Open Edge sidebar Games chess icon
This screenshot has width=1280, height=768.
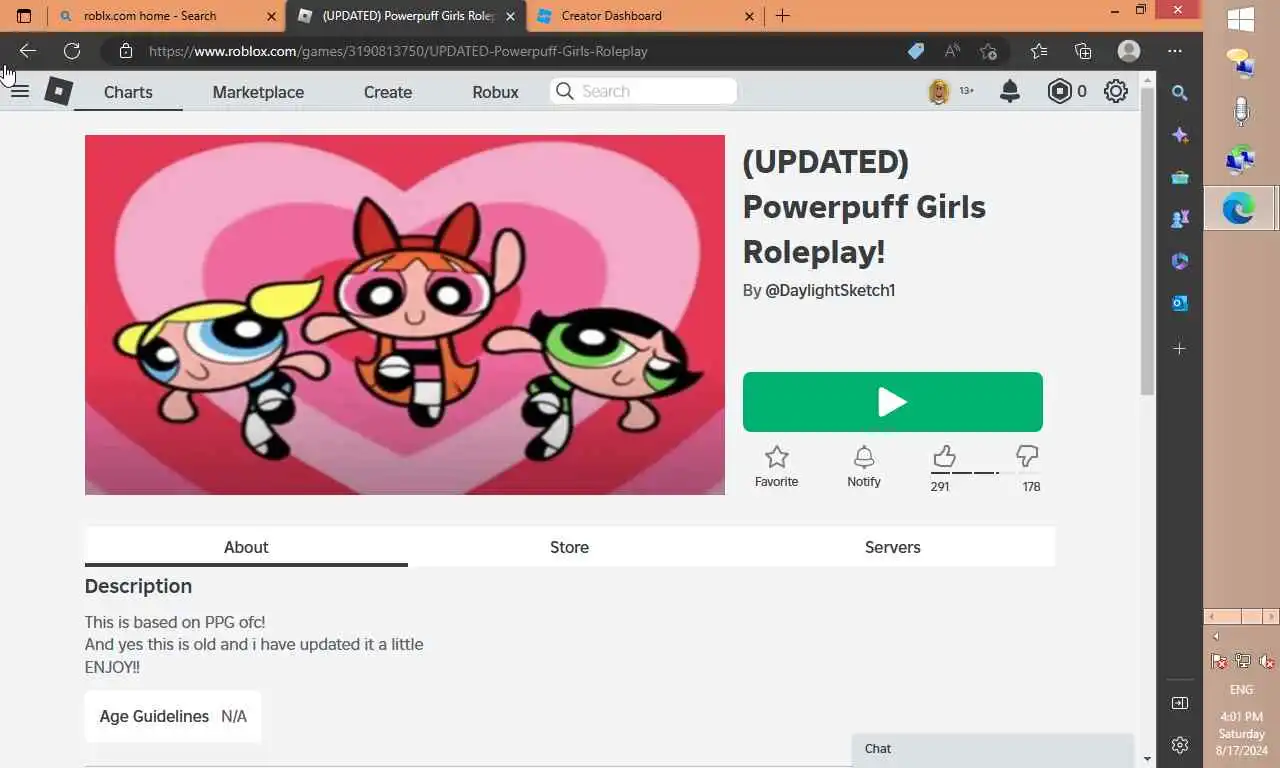(x=1180, y=218)
